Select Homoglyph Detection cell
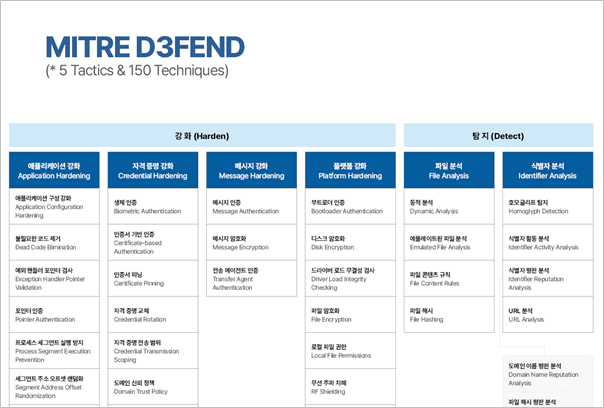 coord(548,207)
